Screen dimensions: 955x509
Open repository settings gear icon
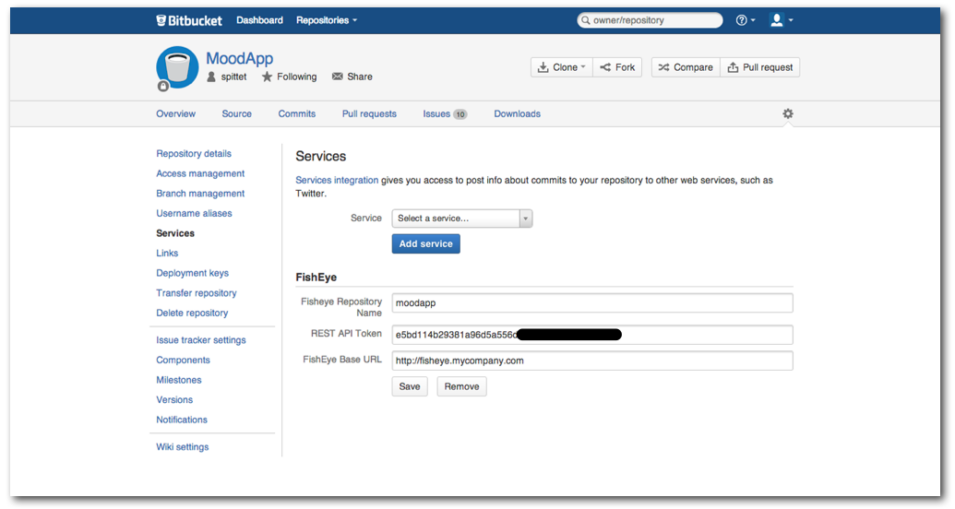788,113
